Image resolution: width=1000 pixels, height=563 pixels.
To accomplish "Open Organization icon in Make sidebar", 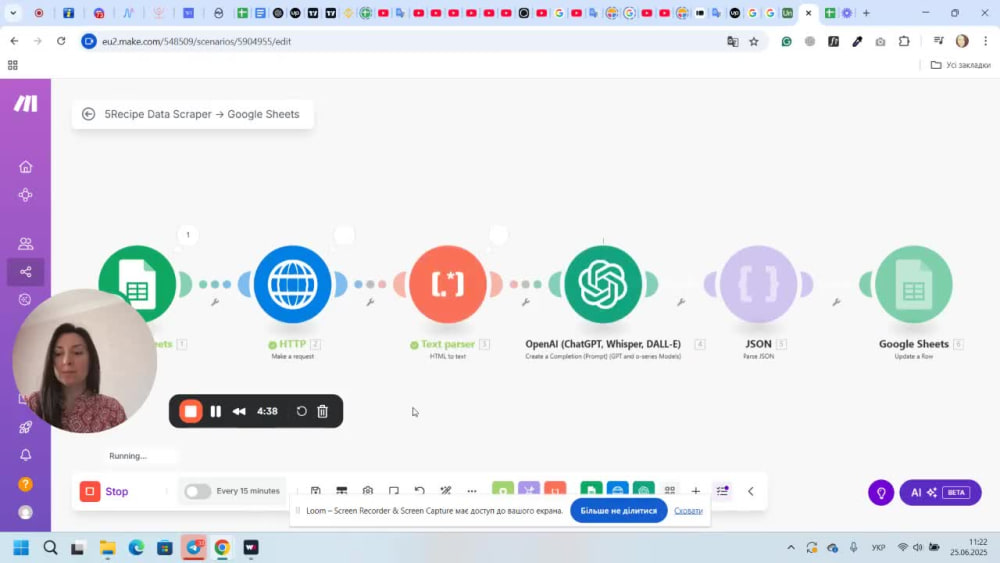I will [26, 195].
